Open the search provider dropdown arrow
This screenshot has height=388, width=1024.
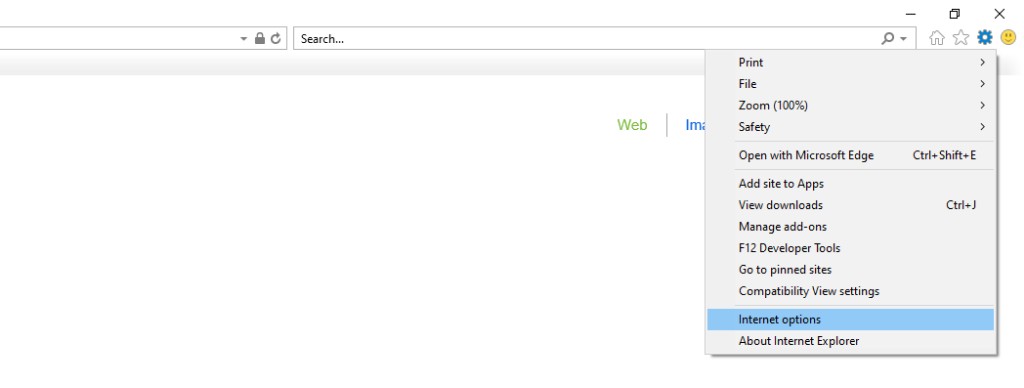click(x=903, y=39)
